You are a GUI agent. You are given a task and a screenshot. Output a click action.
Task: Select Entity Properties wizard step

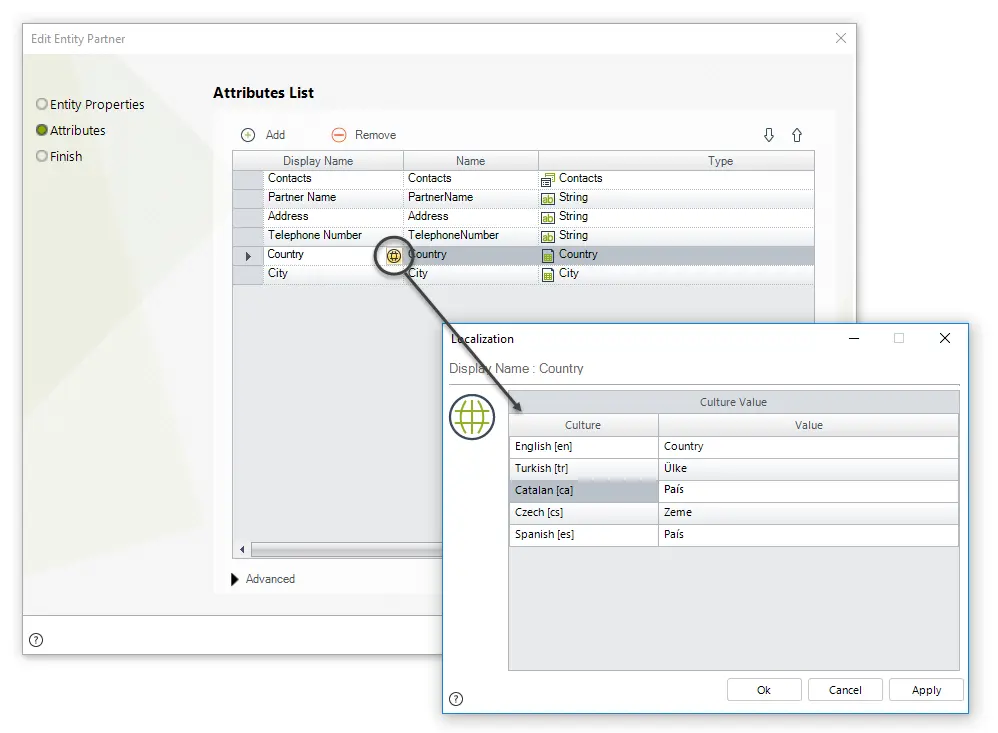pyautogui.click(x=90, y=104)
